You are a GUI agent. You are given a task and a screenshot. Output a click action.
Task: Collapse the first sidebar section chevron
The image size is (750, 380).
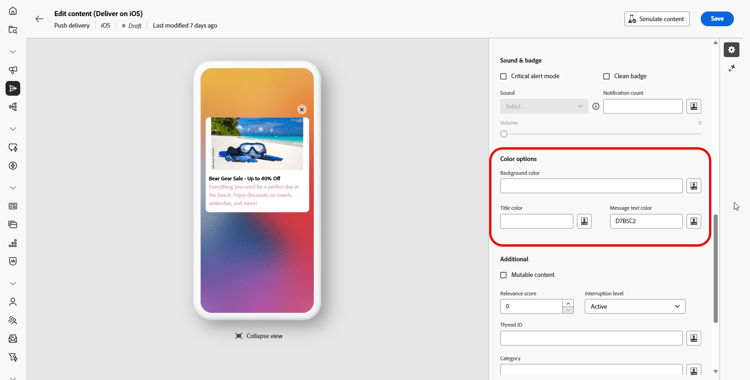(x=13, y=51)
